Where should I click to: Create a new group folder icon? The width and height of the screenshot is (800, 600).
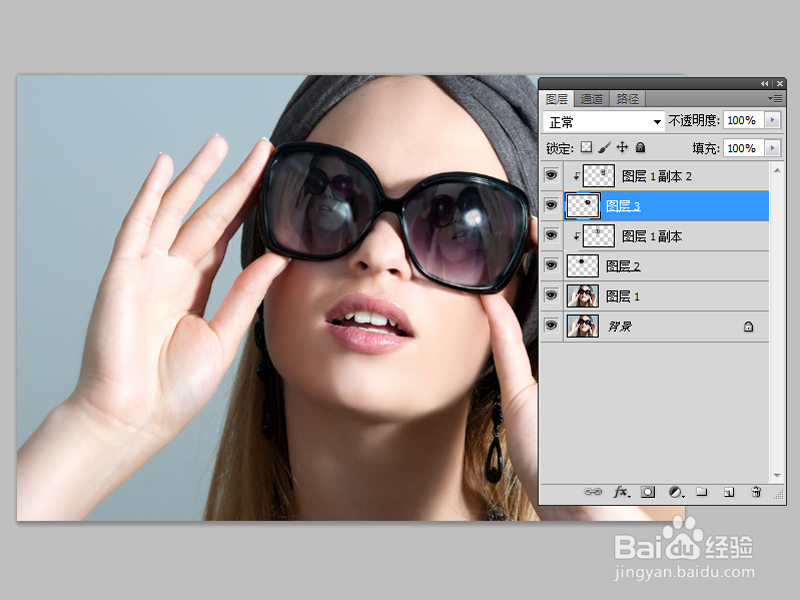(702, 492)
